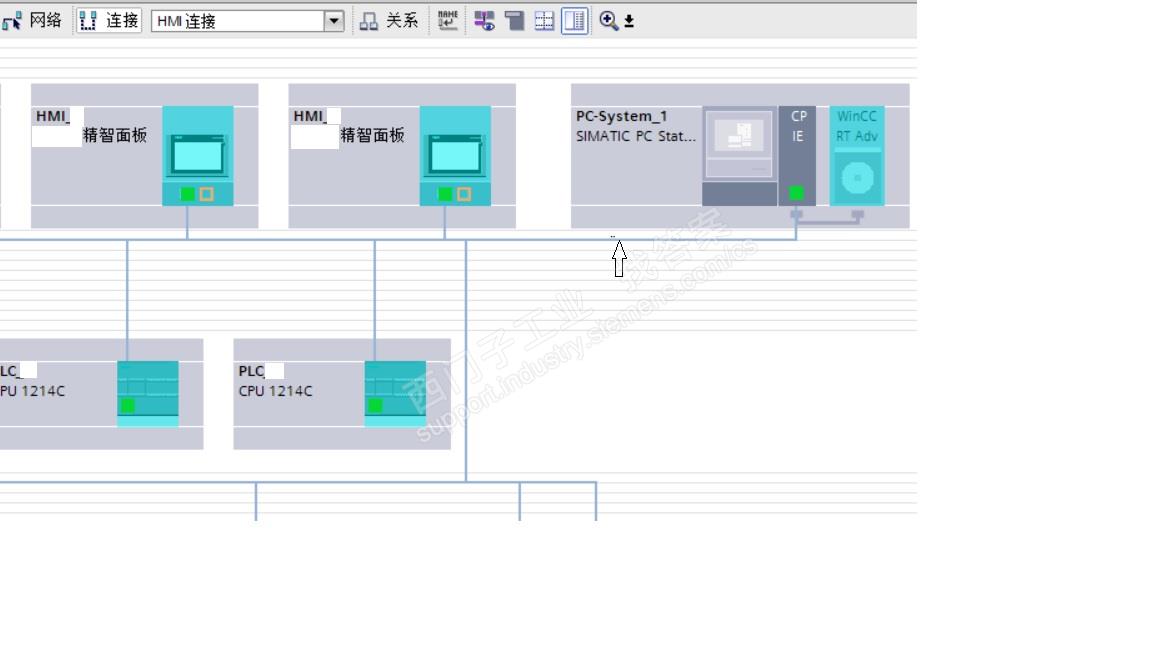Click the 关系 (Relations) toolbar button
This screenshot has width=1152, height=648.
(389, 21)
